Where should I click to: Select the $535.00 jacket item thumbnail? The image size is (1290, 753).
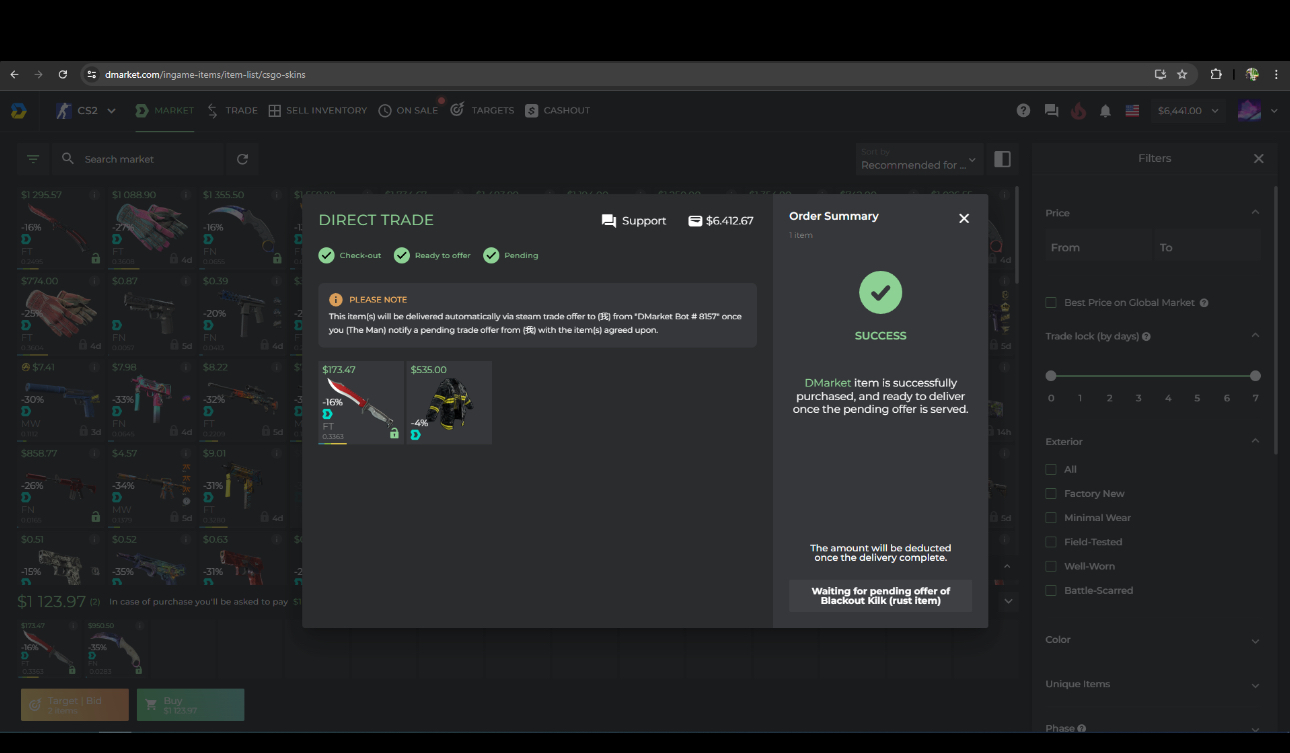449,402
